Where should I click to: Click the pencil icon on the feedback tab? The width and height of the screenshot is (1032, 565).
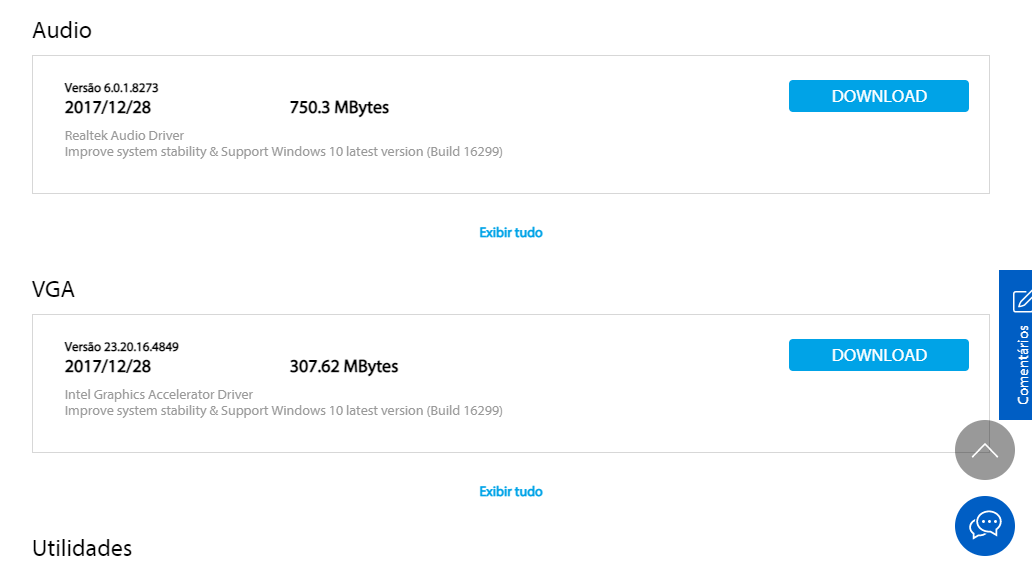pos(1021,301)
